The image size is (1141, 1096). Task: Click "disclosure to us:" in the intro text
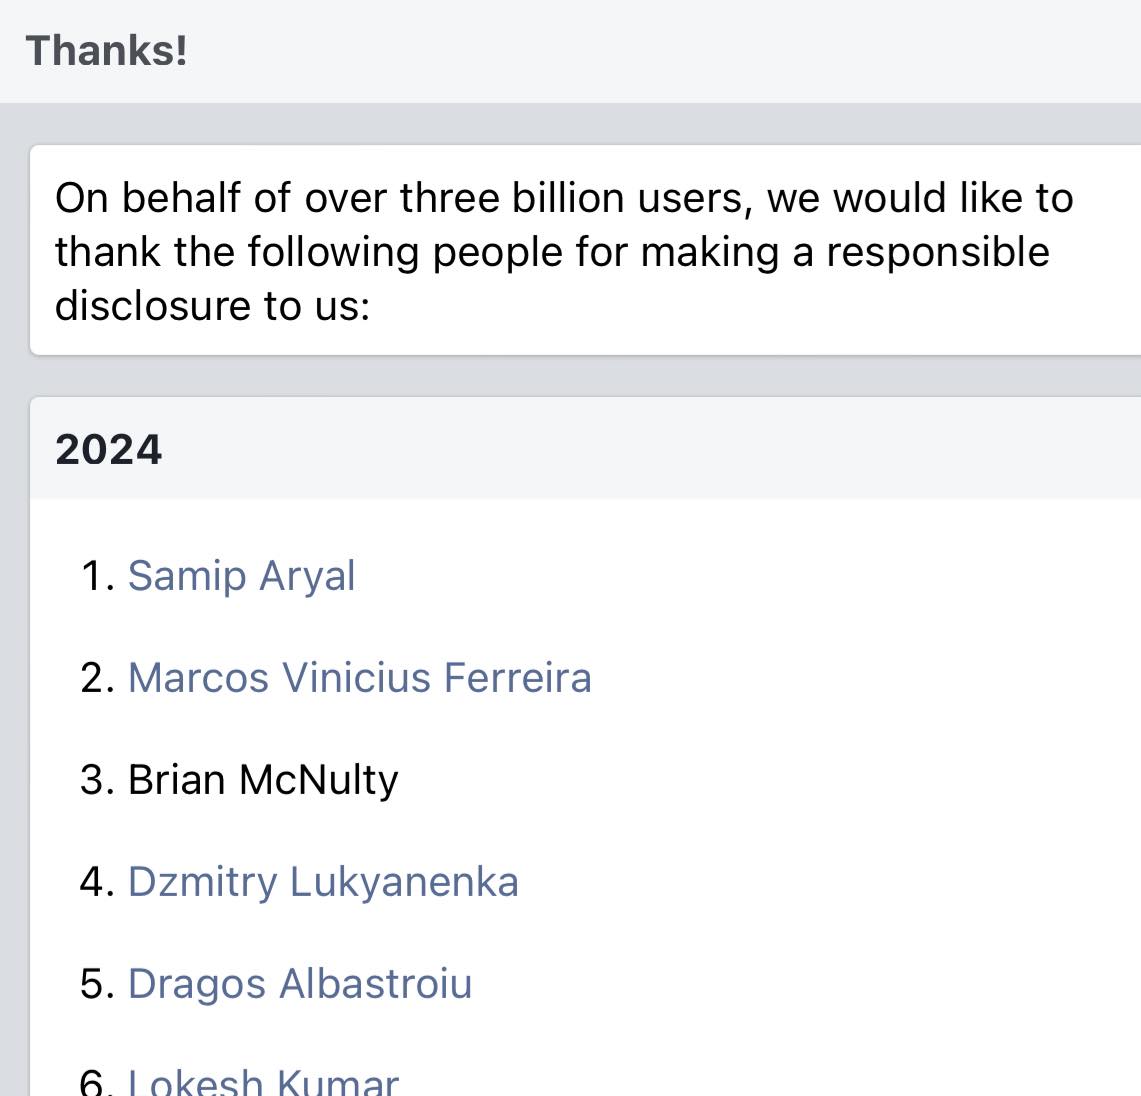coord(212,306)
